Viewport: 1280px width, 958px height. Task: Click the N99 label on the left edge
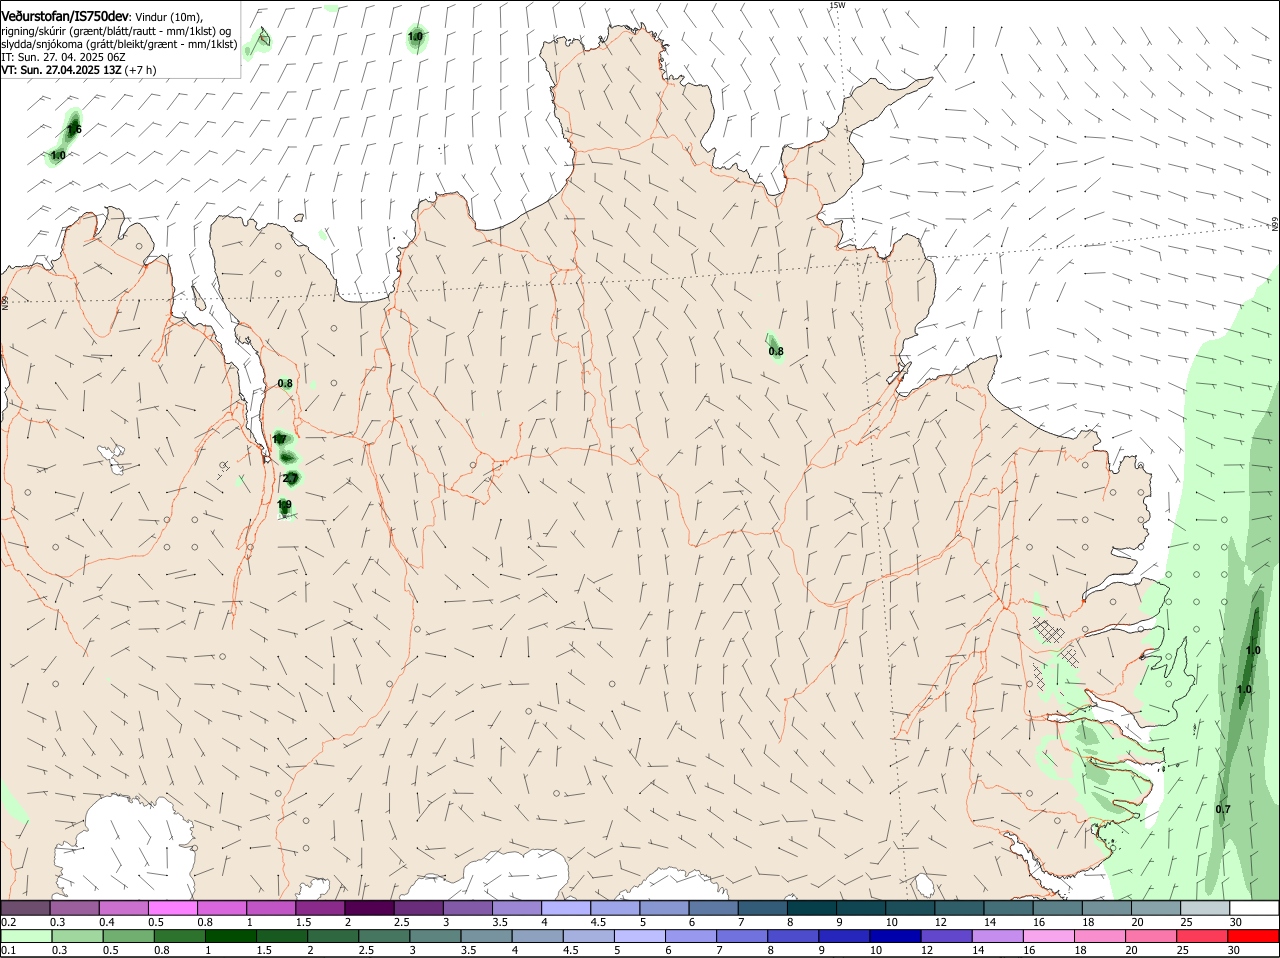coord(5,302)
